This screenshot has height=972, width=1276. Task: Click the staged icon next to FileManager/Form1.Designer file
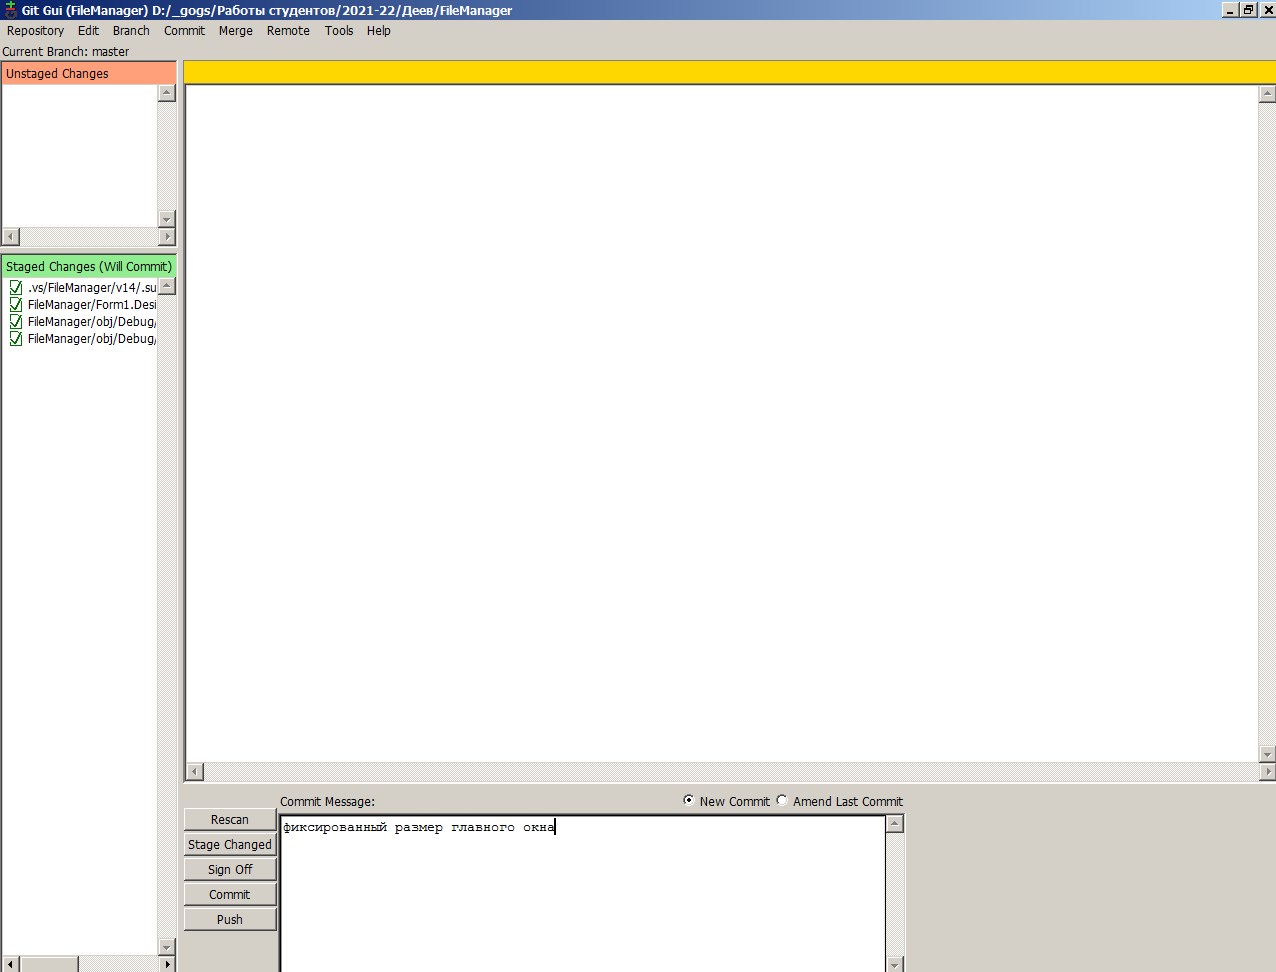pos(16,305)
